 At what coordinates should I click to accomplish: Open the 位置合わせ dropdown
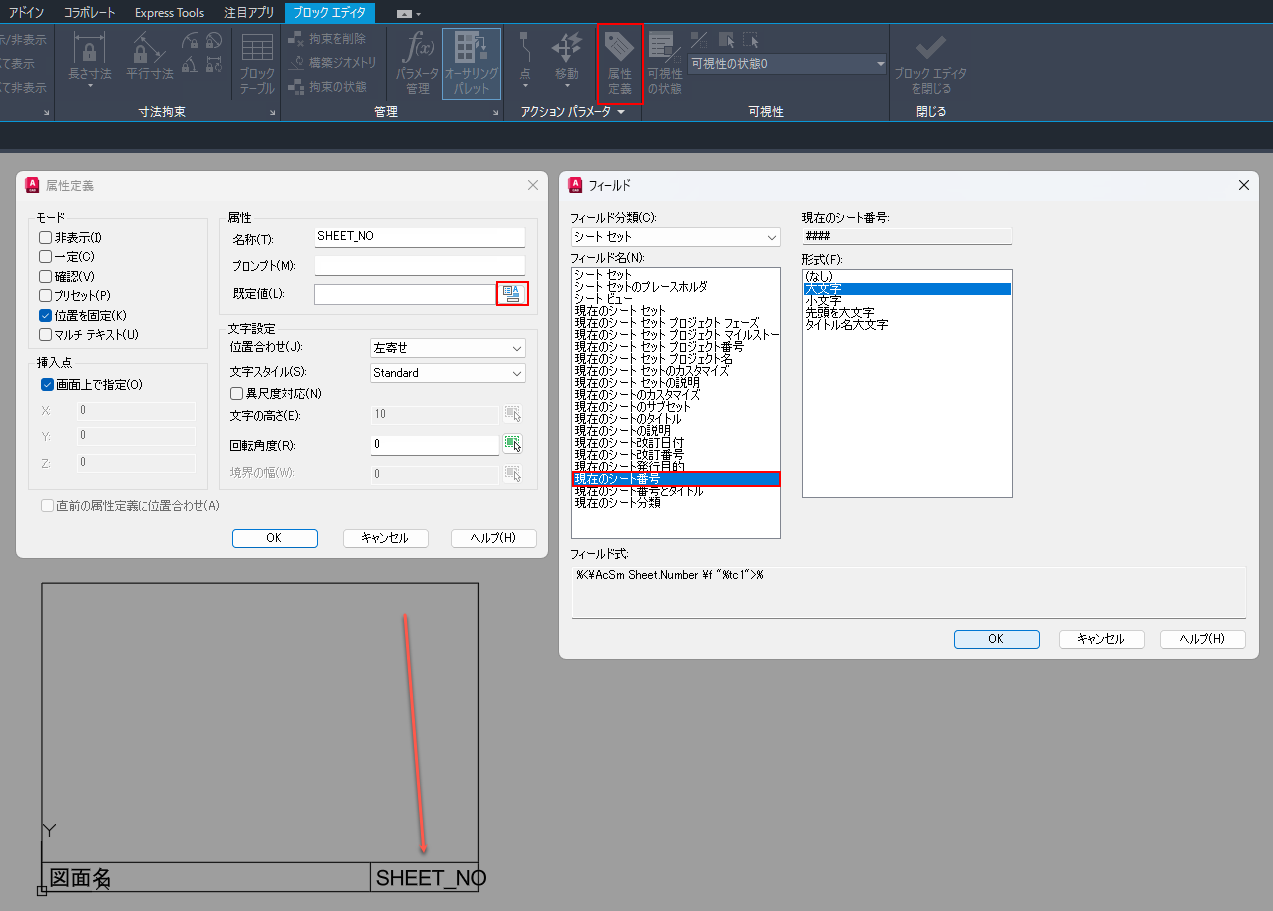[x=447, y=348]
